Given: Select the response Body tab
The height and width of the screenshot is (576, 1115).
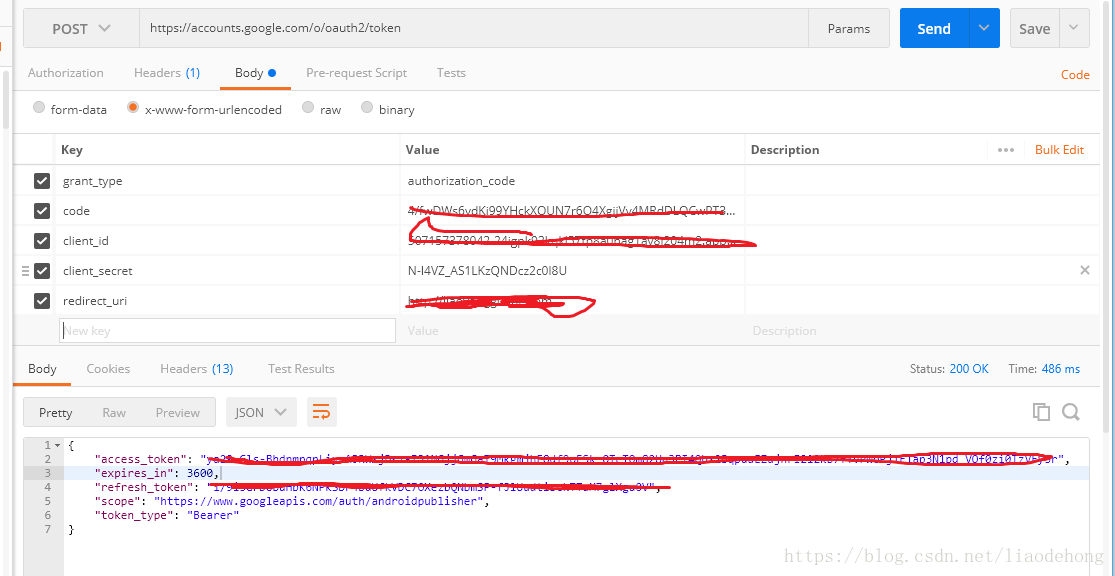Looking at the screenshot, I should pos(42,368).
